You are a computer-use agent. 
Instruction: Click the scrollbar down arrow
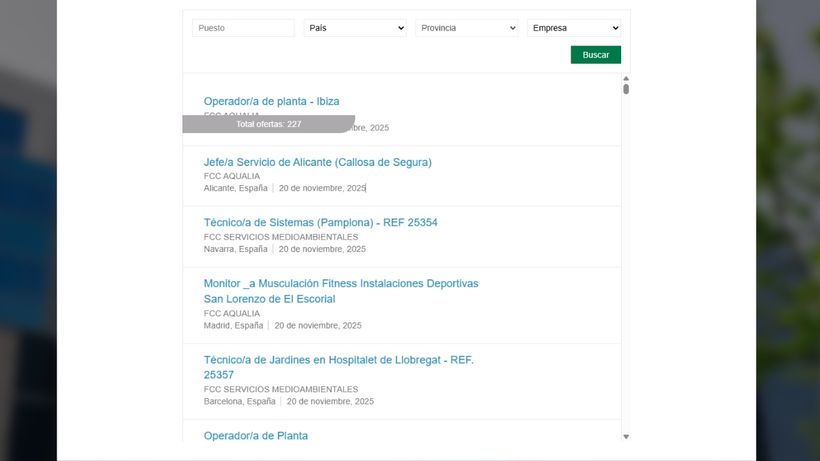pyautogui.click(x=626, y=436)
